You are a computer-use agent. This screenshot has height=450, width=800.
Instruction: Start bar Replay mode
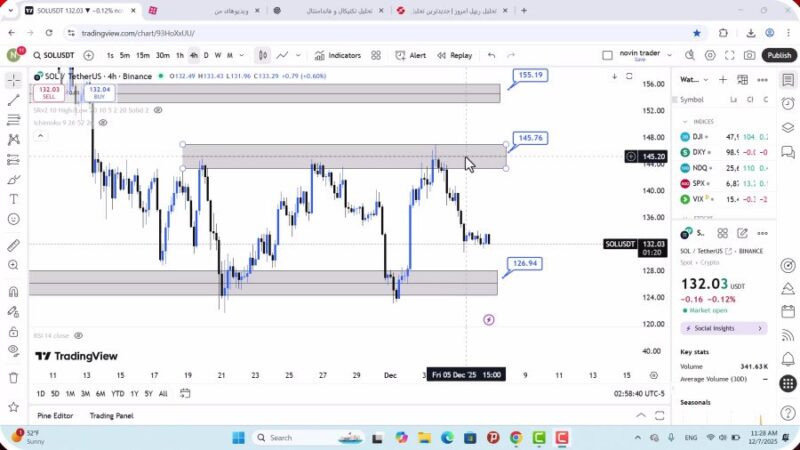pyautogui.click(x=455, y=56)
